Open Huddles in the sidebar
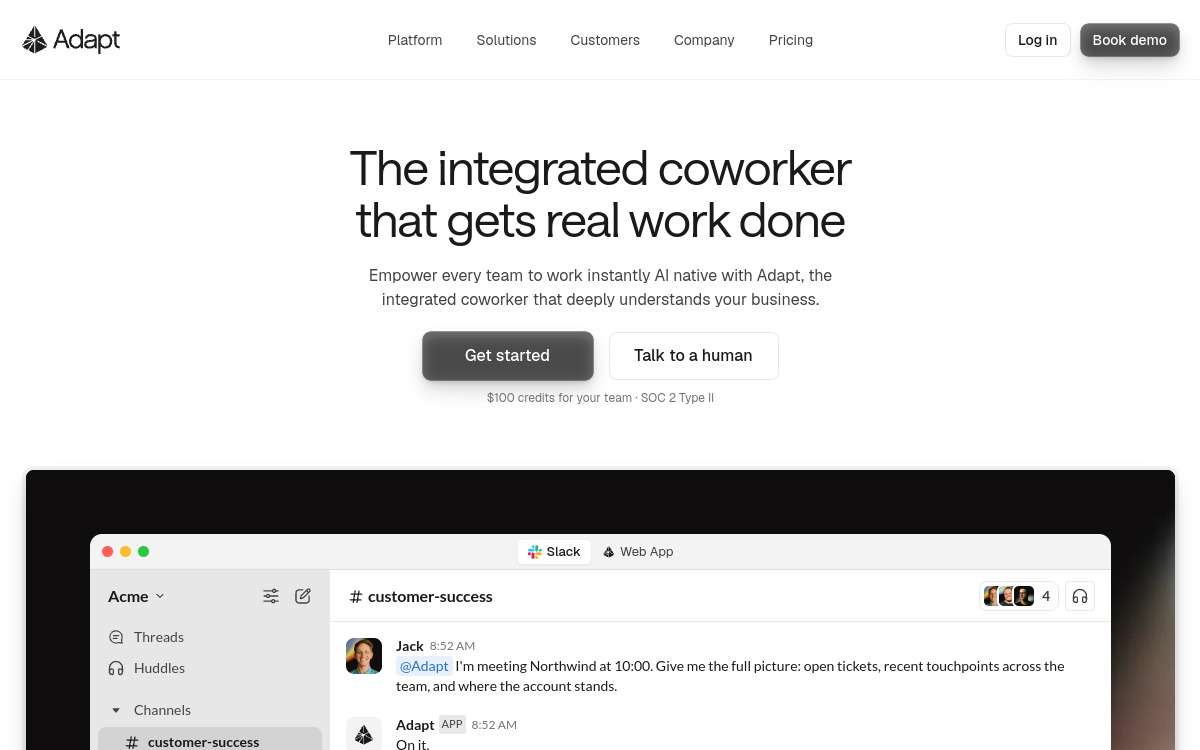The height and width of the screenshot is (750, 1200). [145, 668]
